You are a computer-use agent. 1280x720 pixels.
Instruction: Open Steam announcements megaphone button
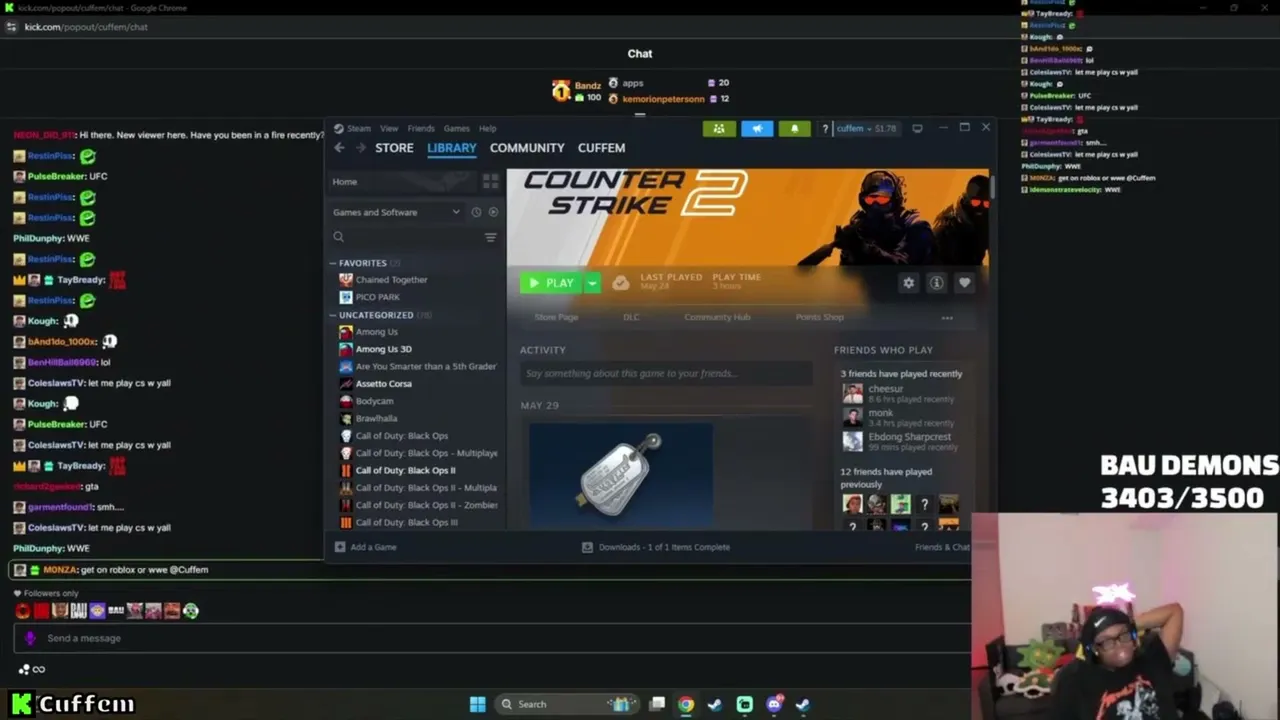point(757,128)
